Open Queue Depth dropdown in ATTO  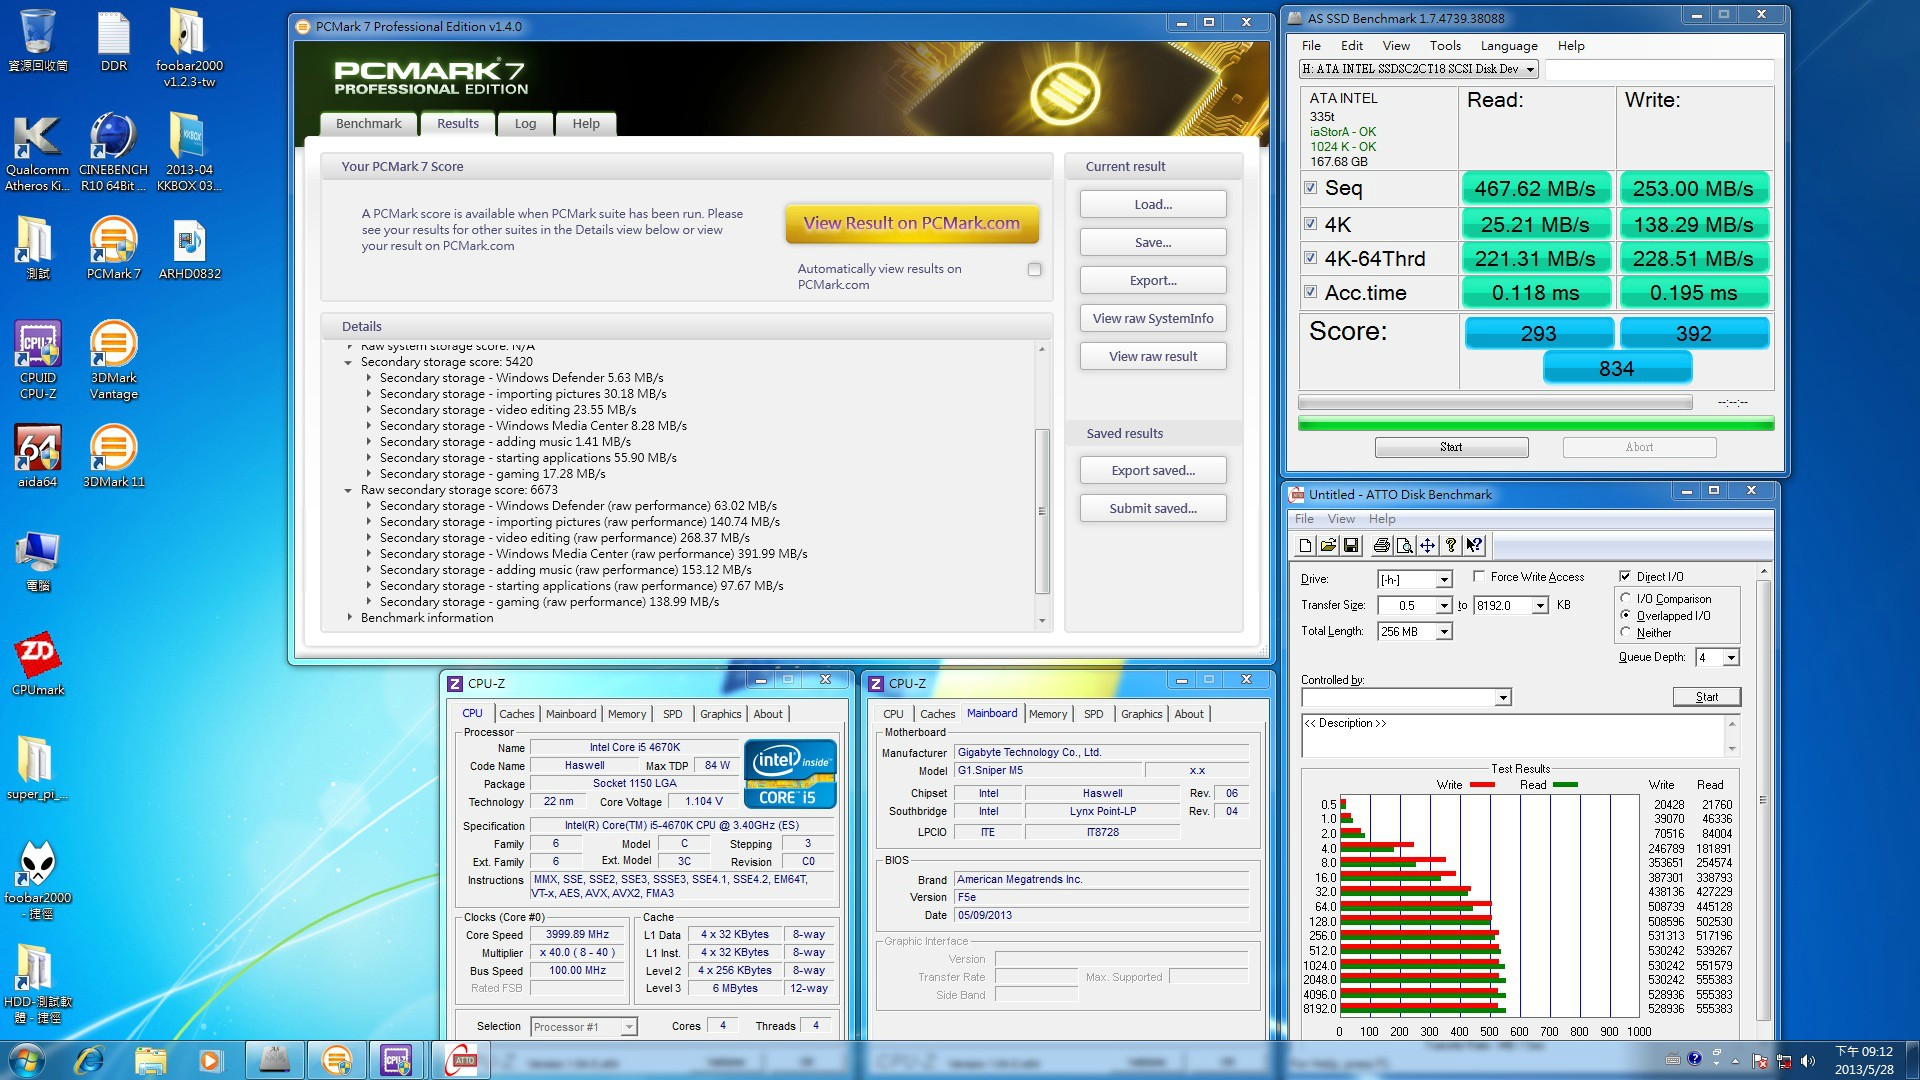point(1731,657)
